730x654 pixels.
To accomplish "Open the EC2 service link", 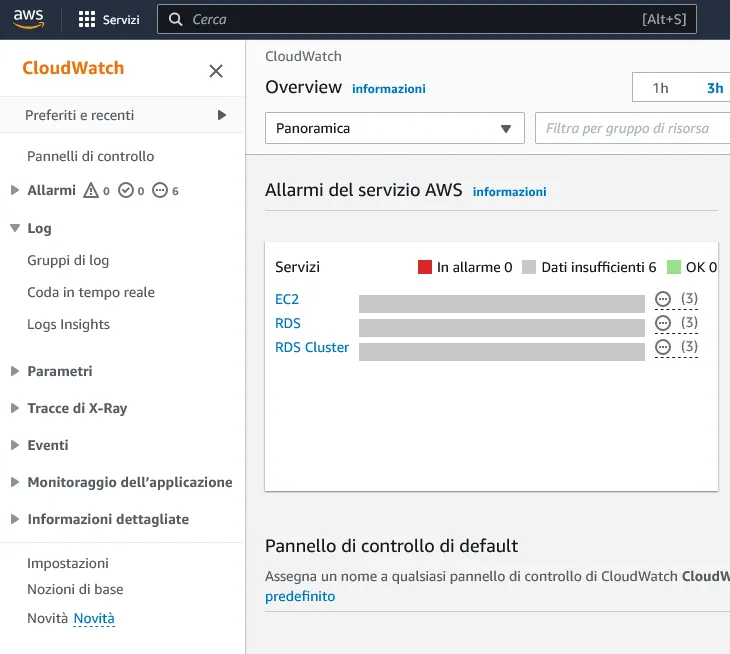I will (x=287, y=299).
